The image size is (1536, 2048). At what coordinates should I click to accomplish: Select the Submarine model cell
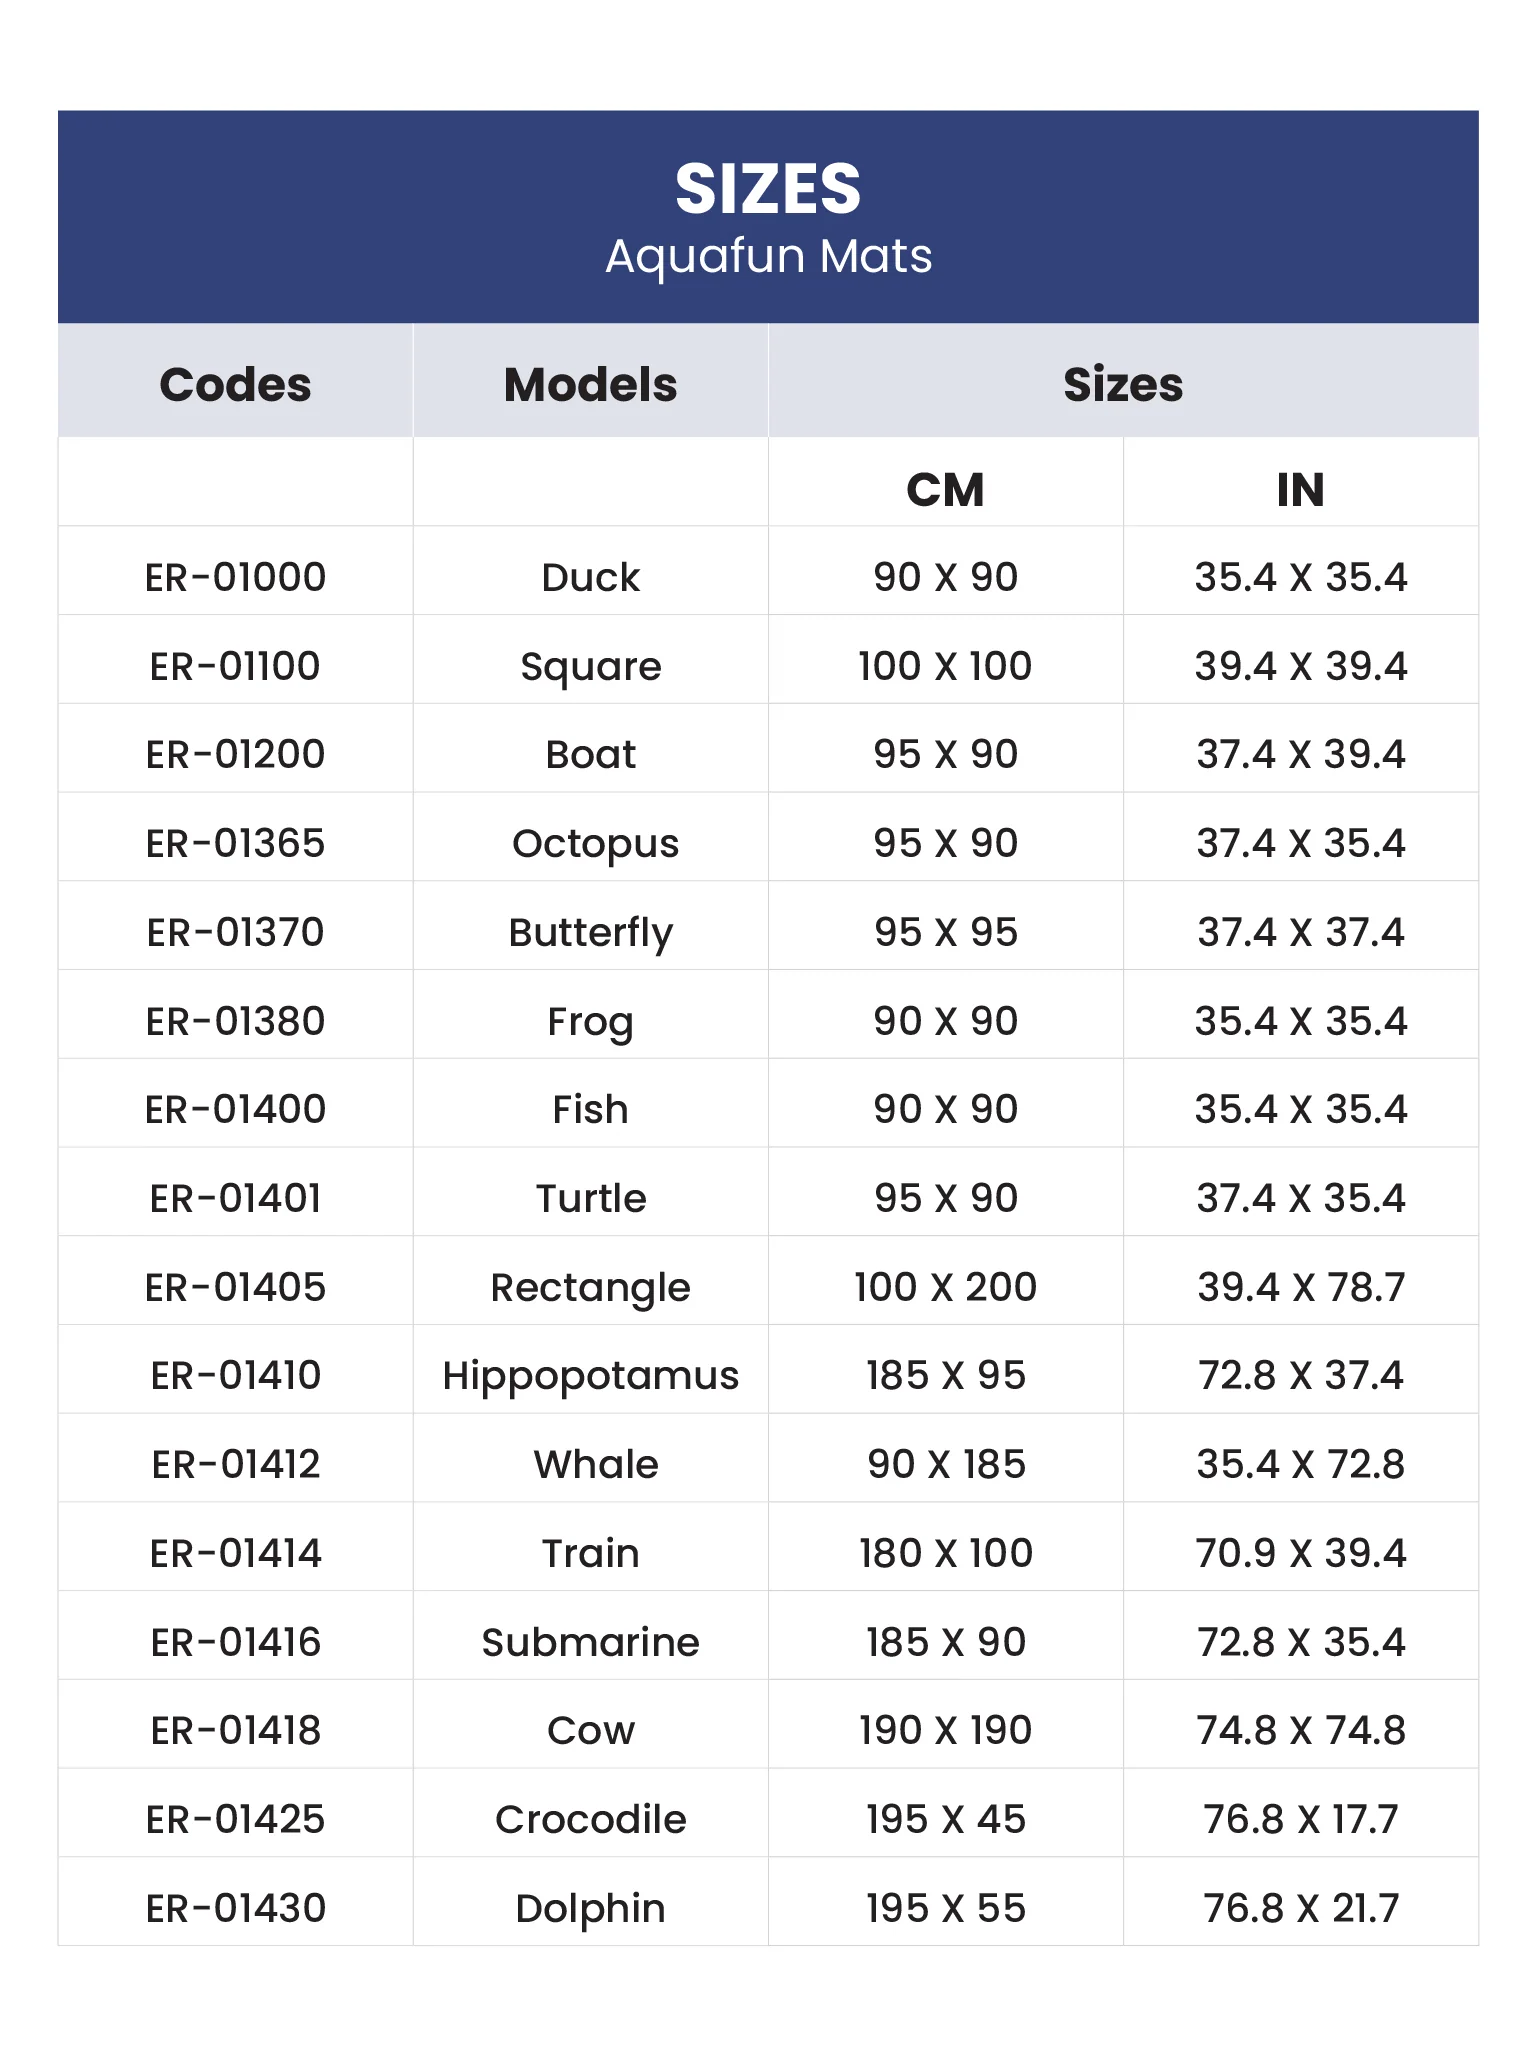(x=590, y=1642)
